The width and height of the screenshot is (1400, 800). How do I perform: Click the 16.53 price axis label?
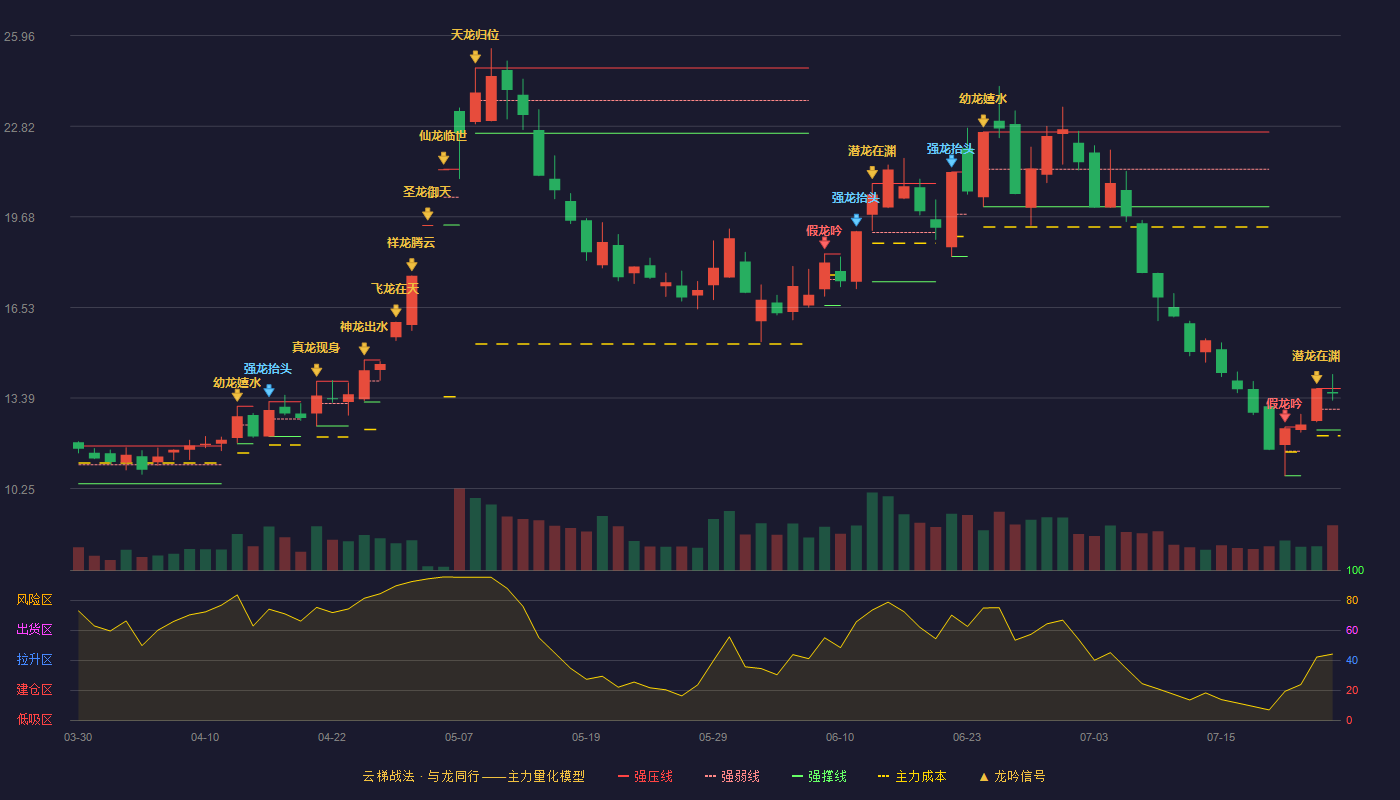[x=19, y=309]
